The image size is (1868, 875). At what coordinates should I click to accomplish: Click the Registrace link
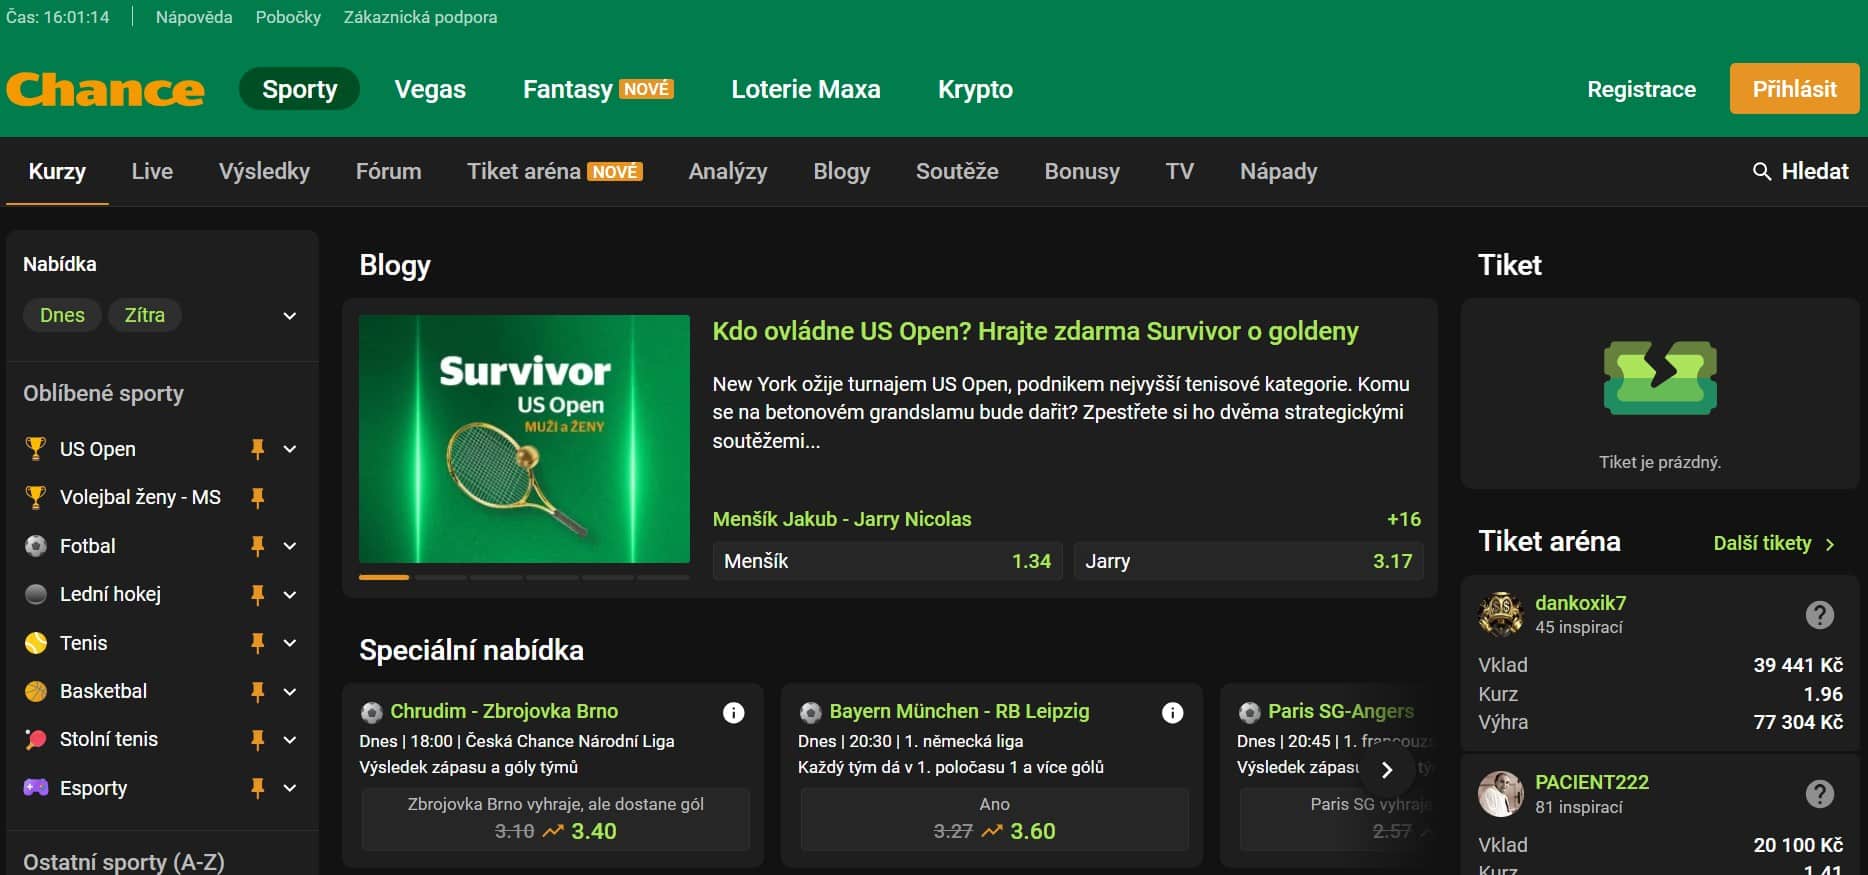1641,89
